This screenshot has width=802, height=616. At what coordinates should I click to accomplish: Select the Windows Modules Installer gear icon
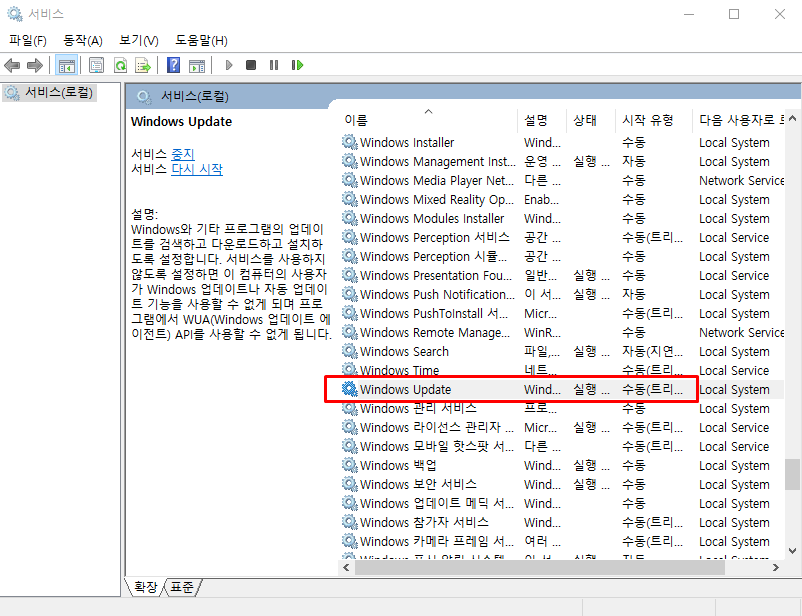tap(350, 218)
